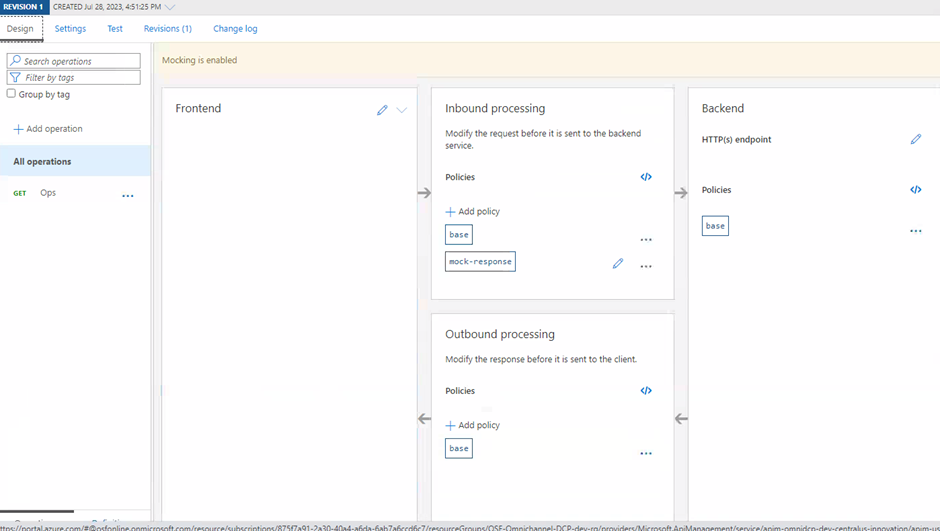Open Outbound processing policy code editor
This screenshot has width=940, height=531.
coord(646,391)
